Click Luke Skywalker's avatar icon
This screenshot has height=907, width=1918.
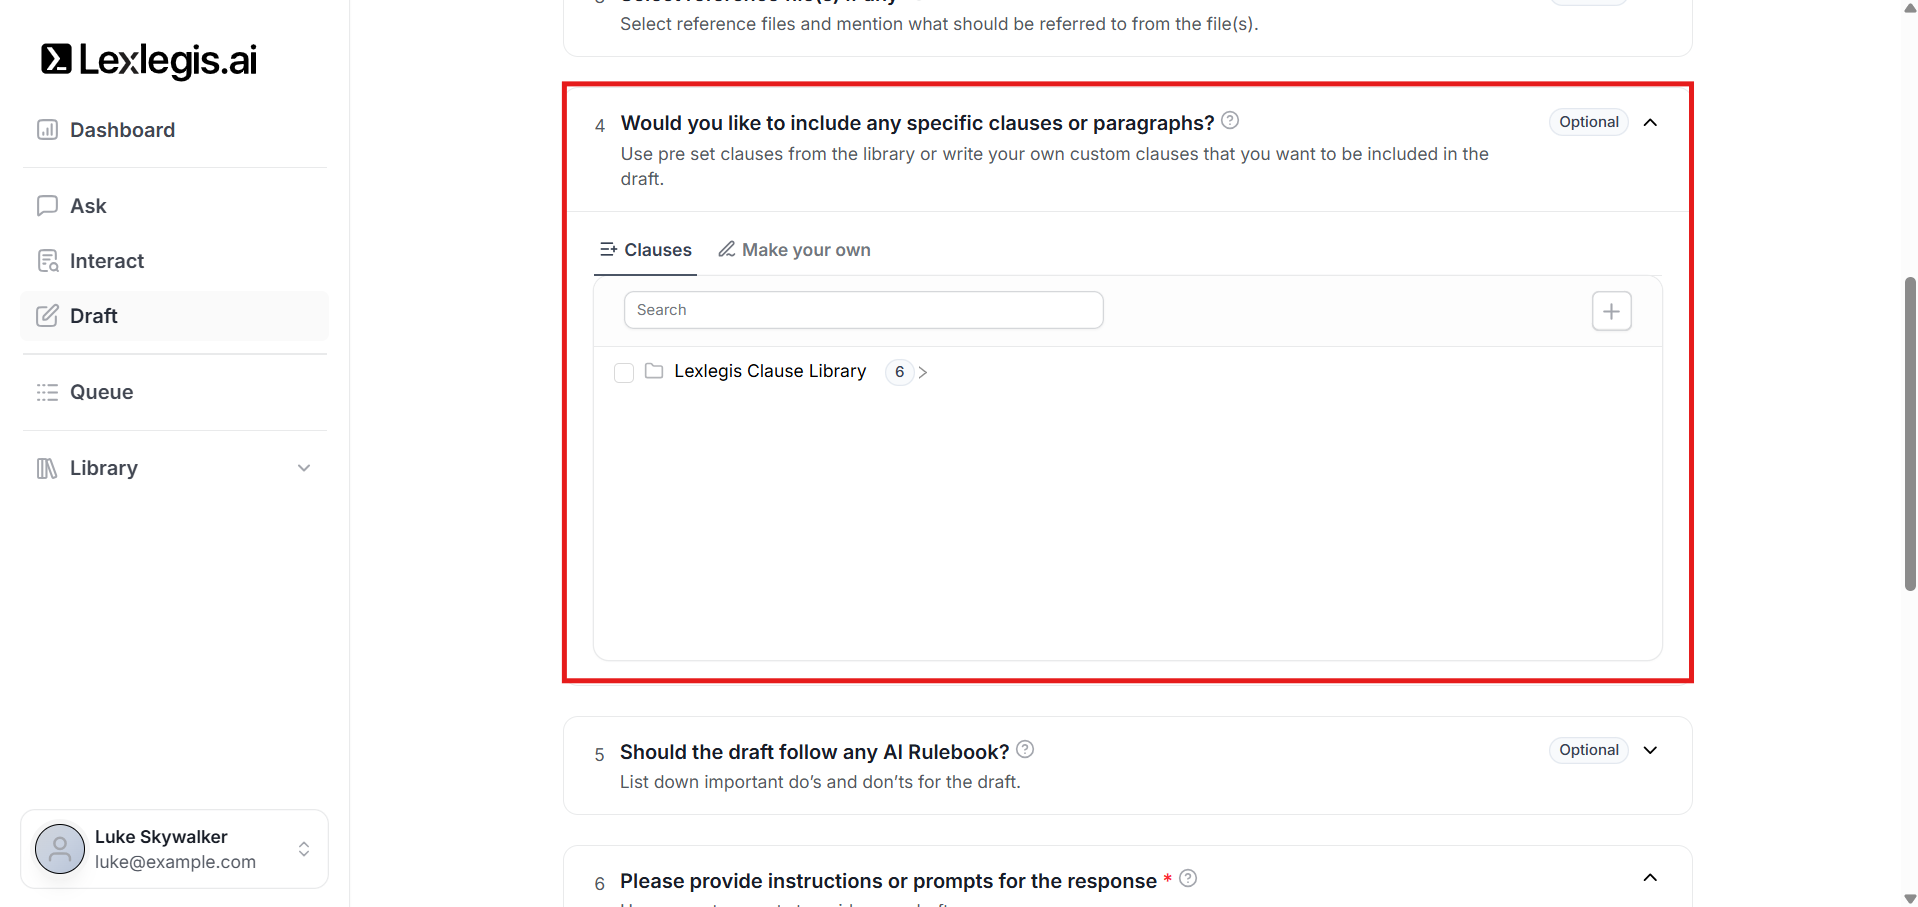pyautogui.click(x=60, y=849)
